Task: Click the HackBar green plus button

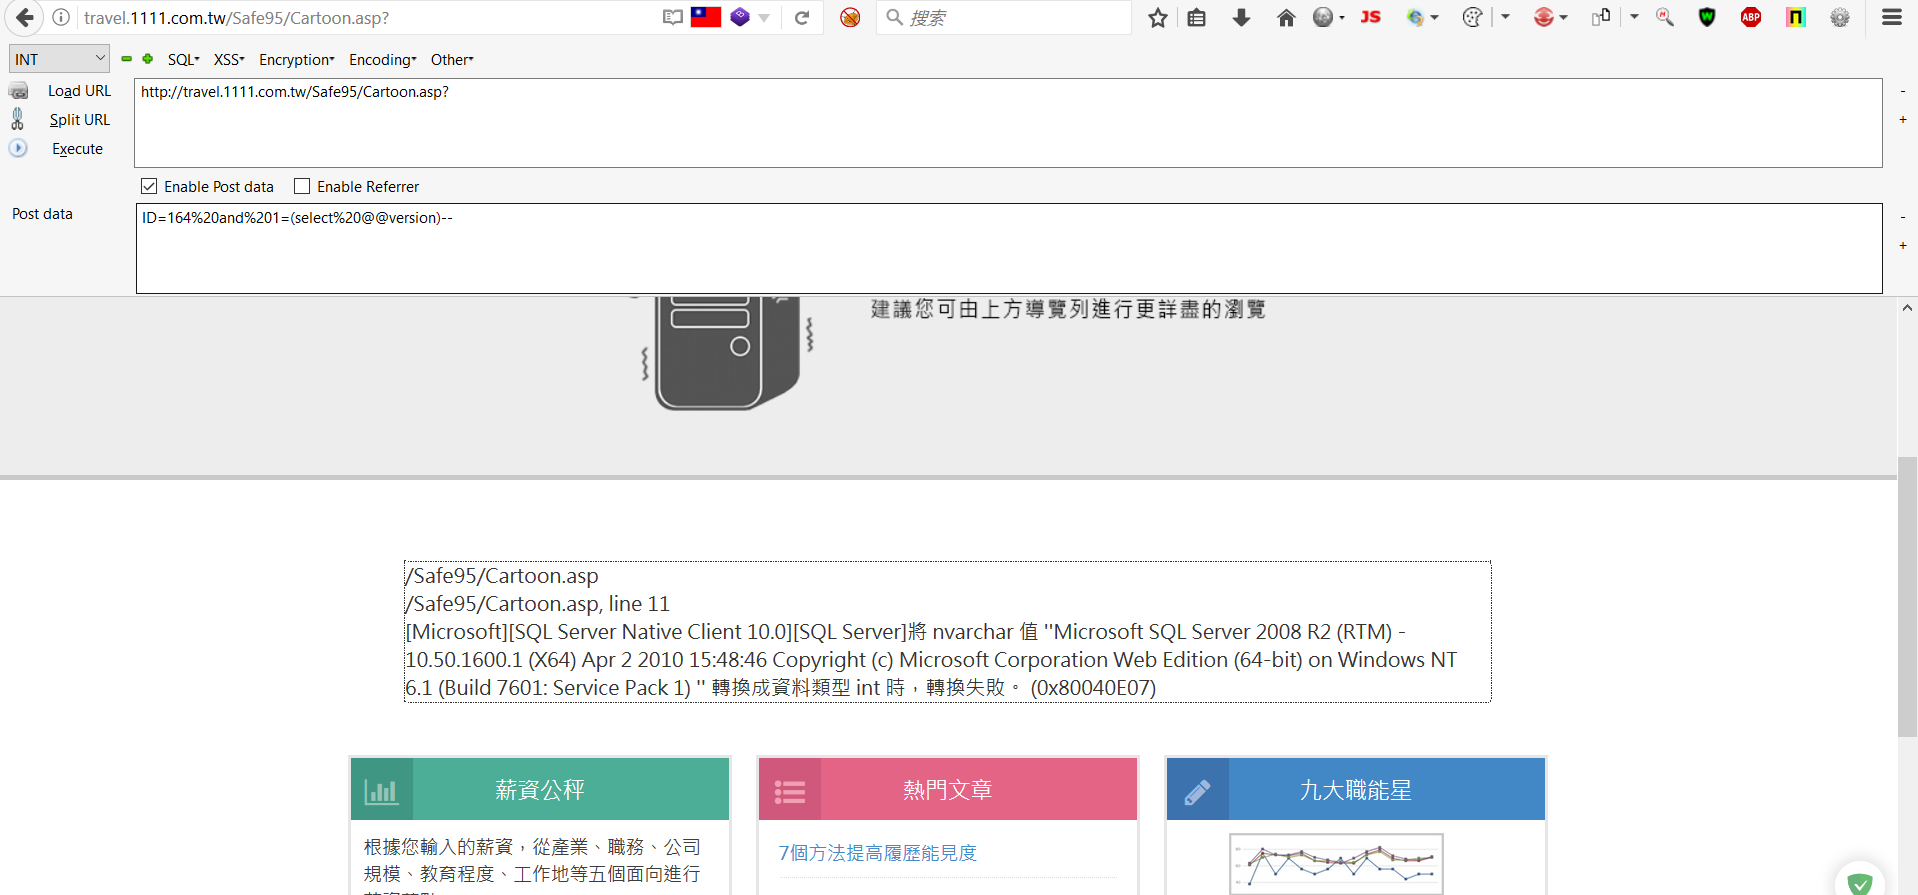Action: point(148,59)
